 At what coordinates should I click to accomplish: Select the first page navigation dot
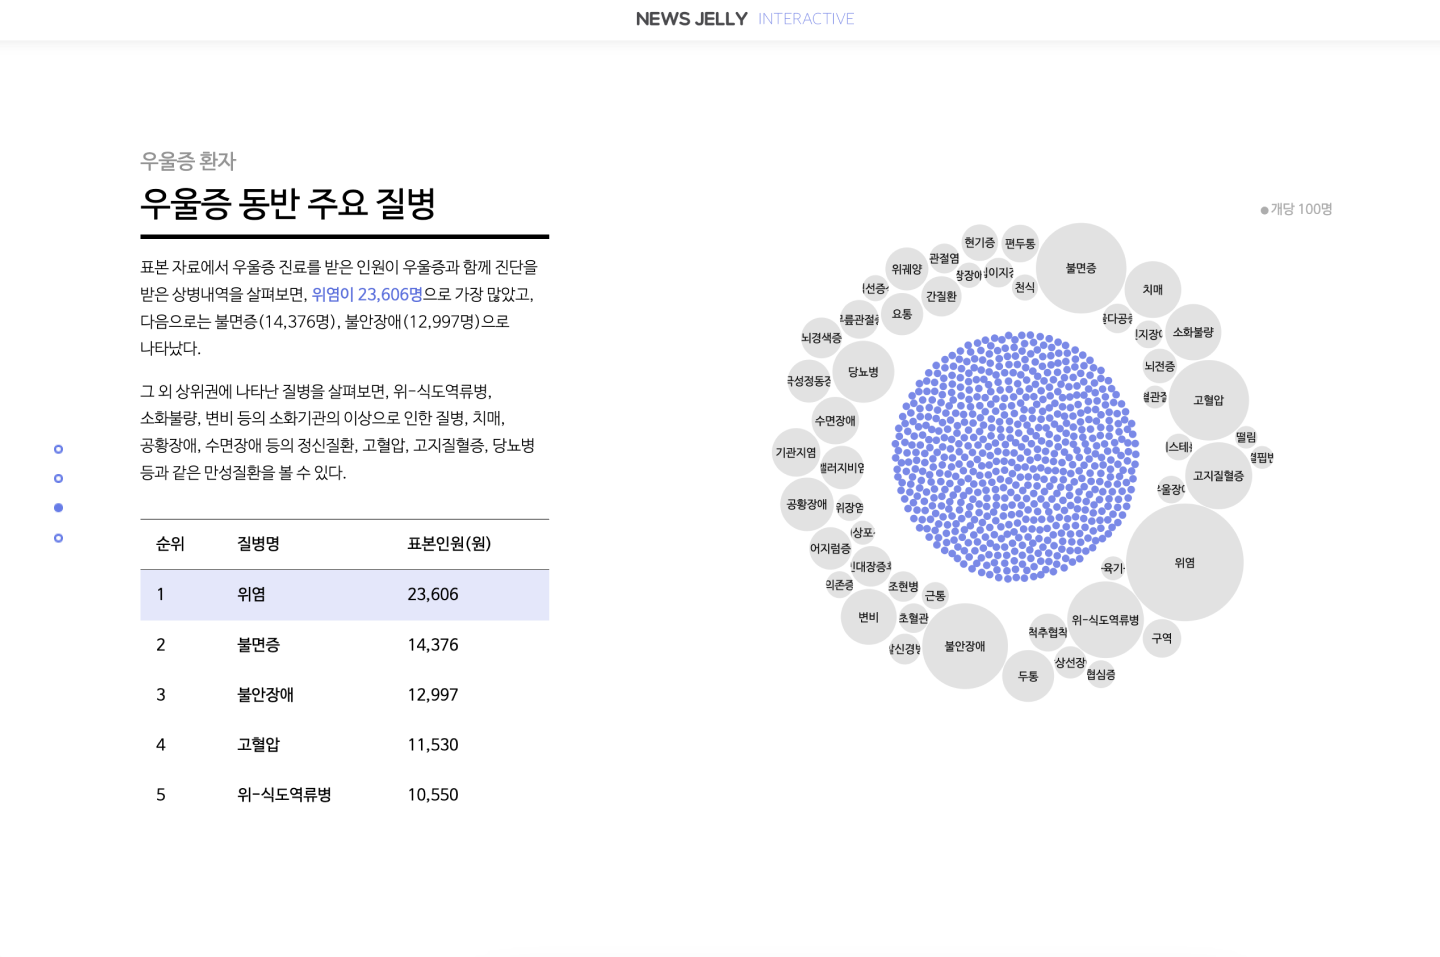pos(59,449)
